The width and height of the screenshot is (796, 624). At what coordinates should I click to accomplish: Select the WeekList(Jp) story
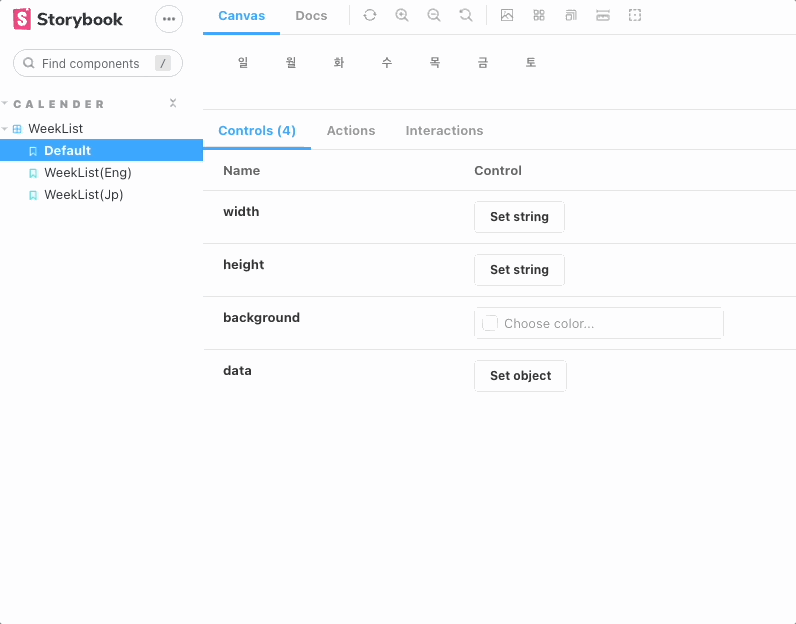tap(102, 194)
